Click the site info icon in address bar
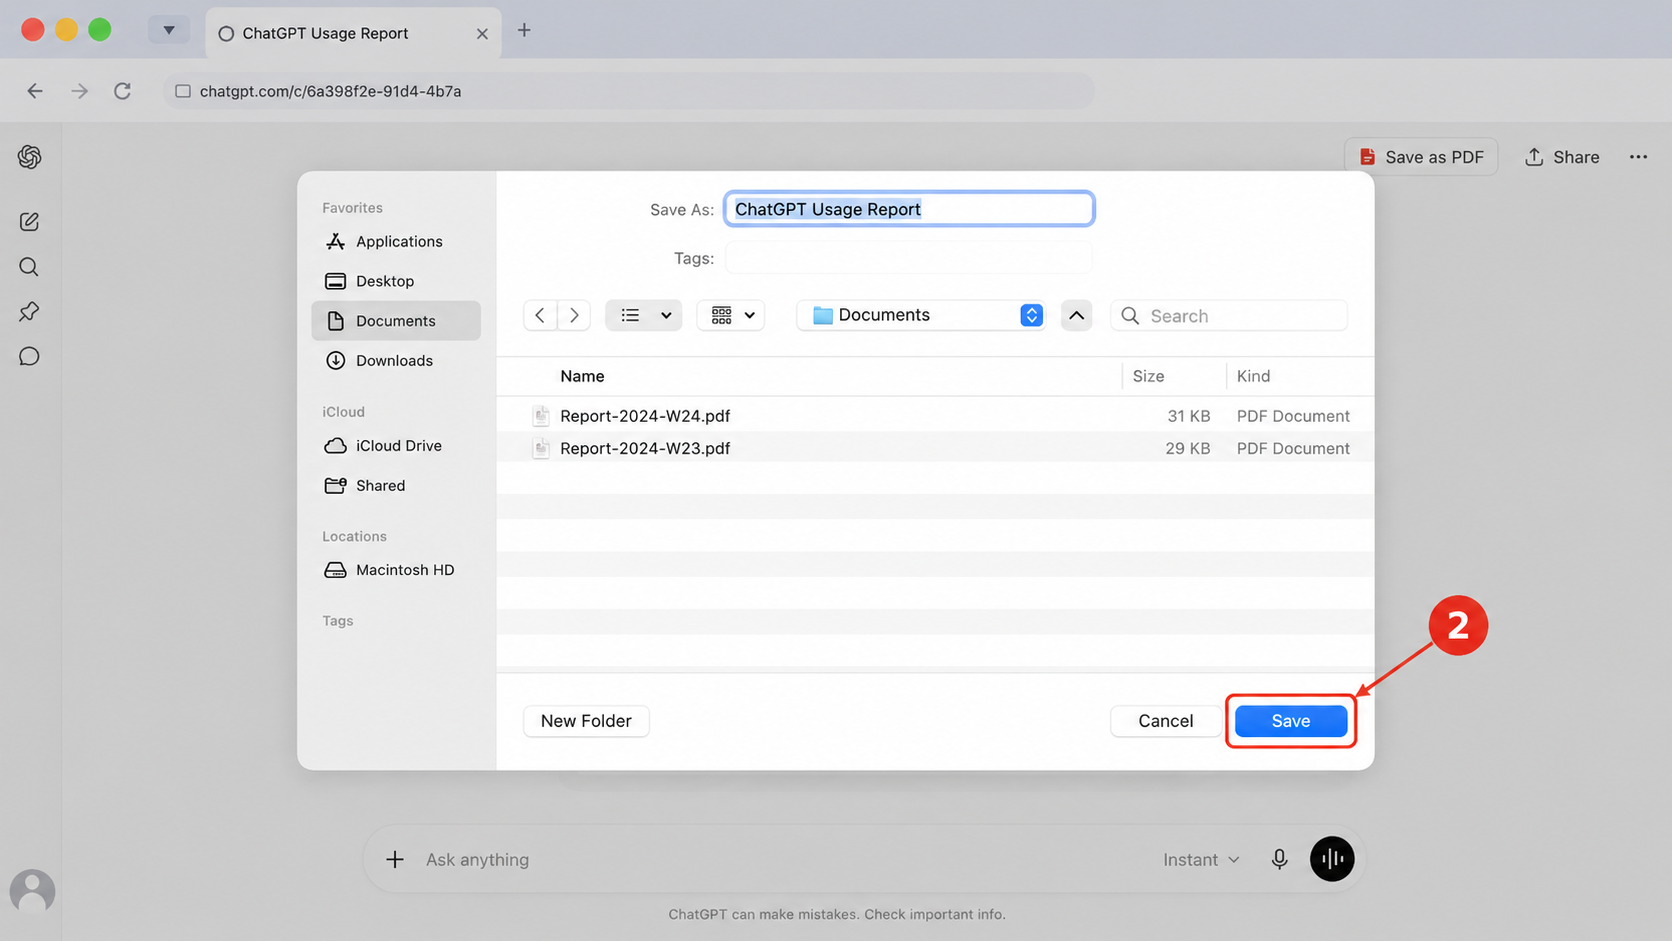The image size is (1672, 941). 183,91
